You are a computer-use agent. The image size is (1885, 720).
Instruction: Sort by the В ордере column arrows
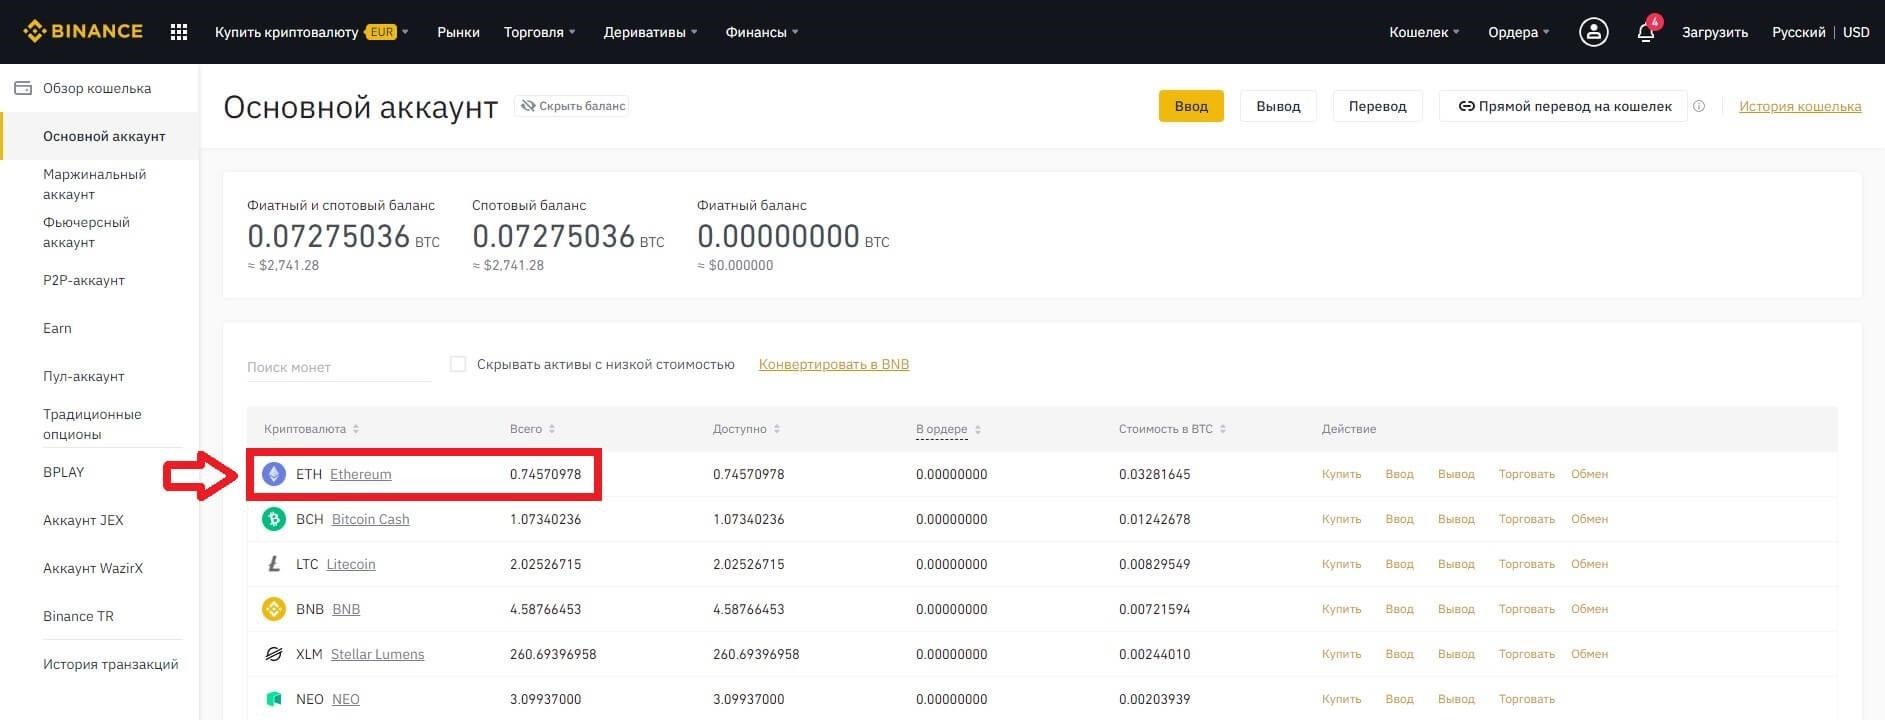pyautogui.click(x=978, y=430)
